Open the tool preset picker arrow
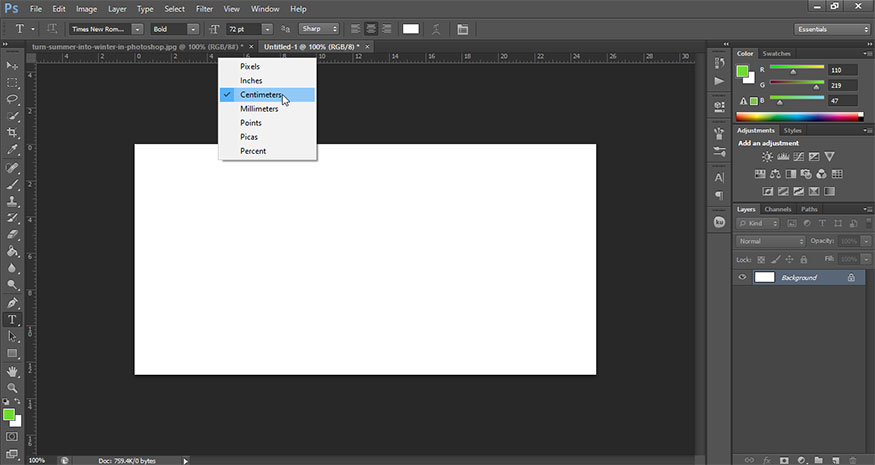 tap(32, 29)
